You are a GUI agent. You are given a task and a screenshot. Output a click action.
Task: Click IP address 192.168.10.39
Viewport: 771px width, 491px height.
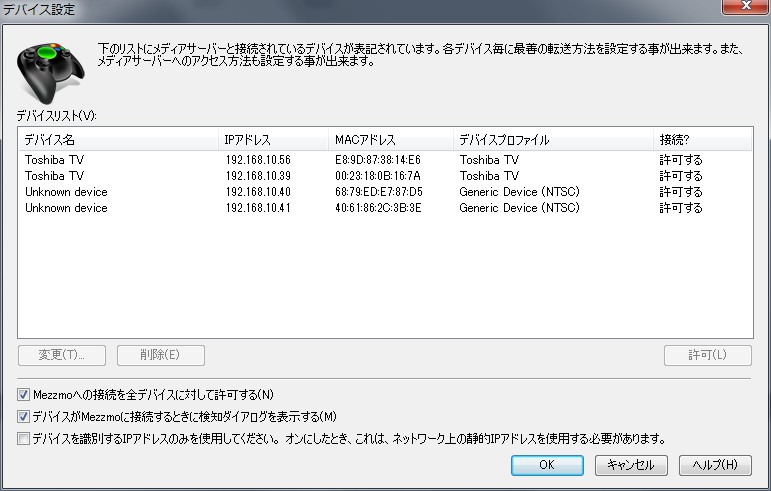click(258, 176)
